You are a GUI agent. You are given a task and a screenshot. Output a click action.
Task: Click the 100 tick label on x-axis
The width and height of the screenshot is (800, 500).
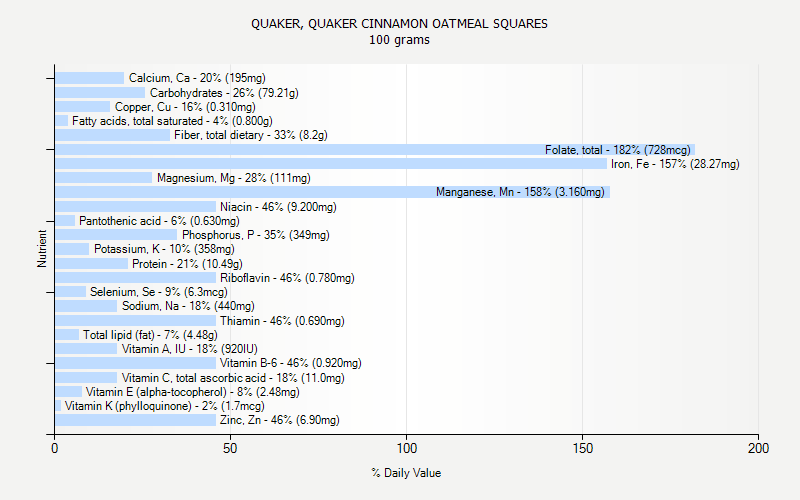407,448
